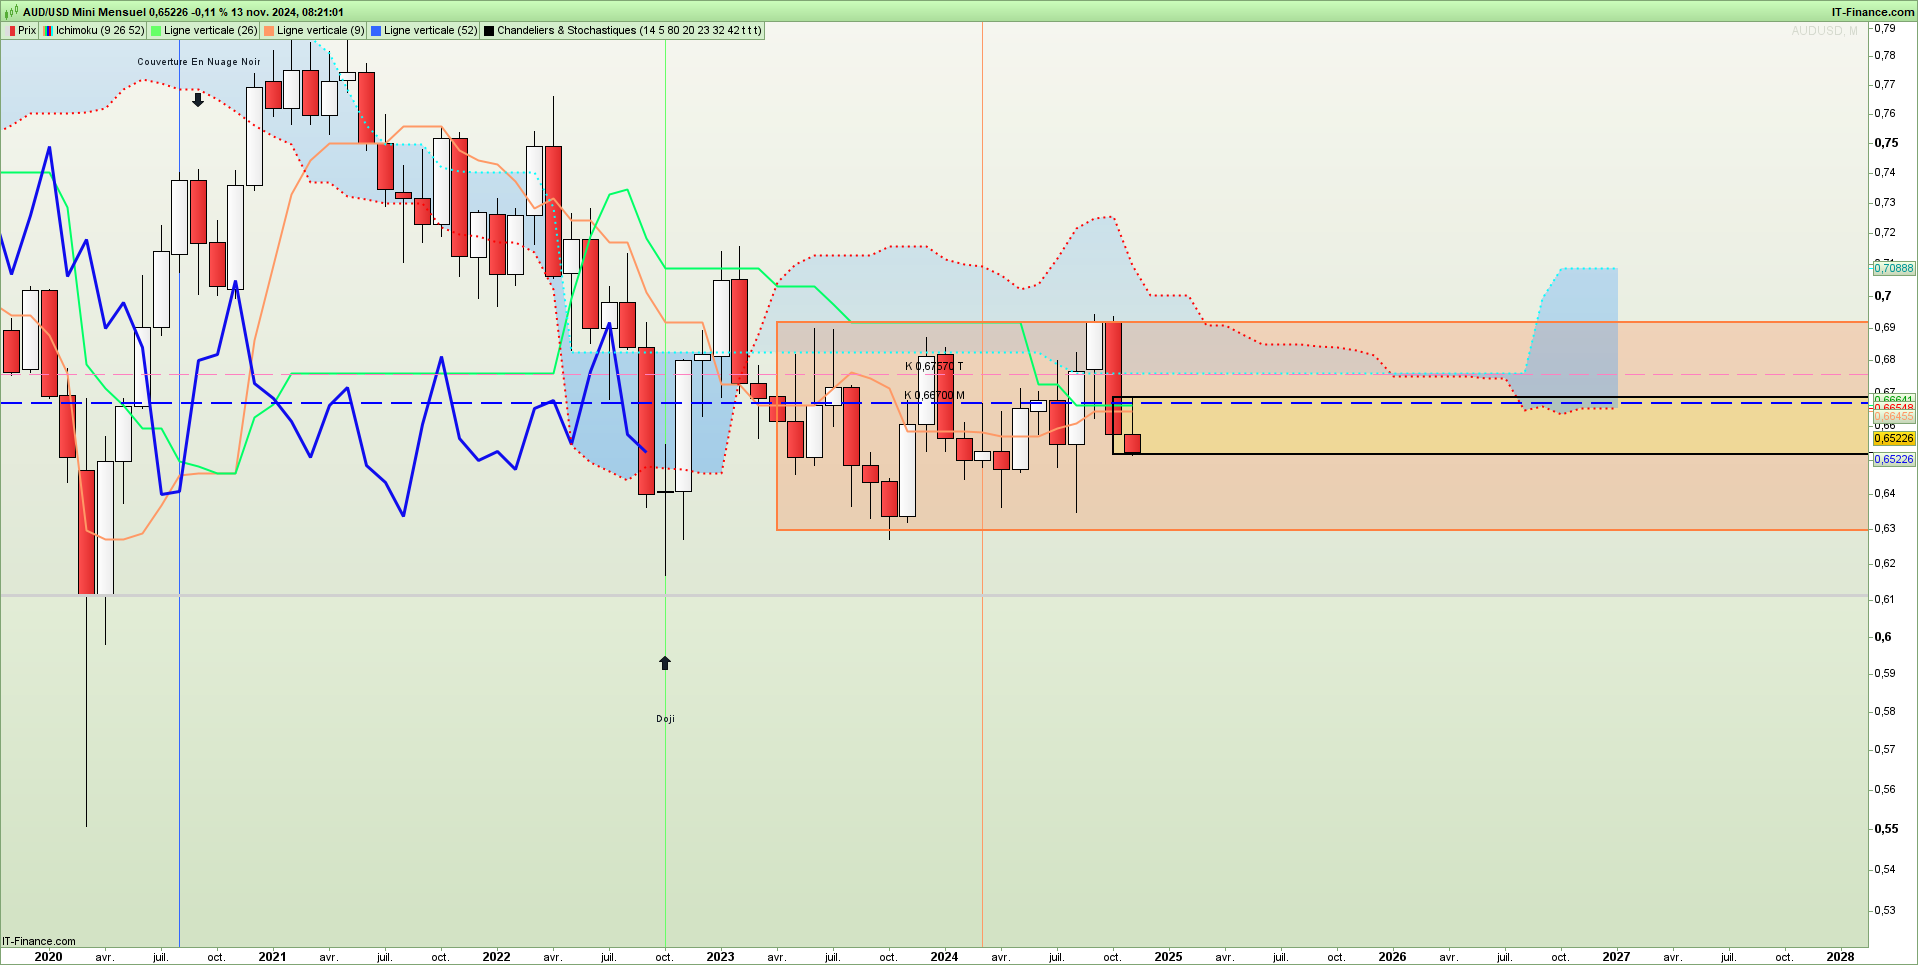This screenshot has width=1918, height=965.
Task: Select the blue 0,65226 price label
Action: pyautogui.click(x=1893, y=460)
